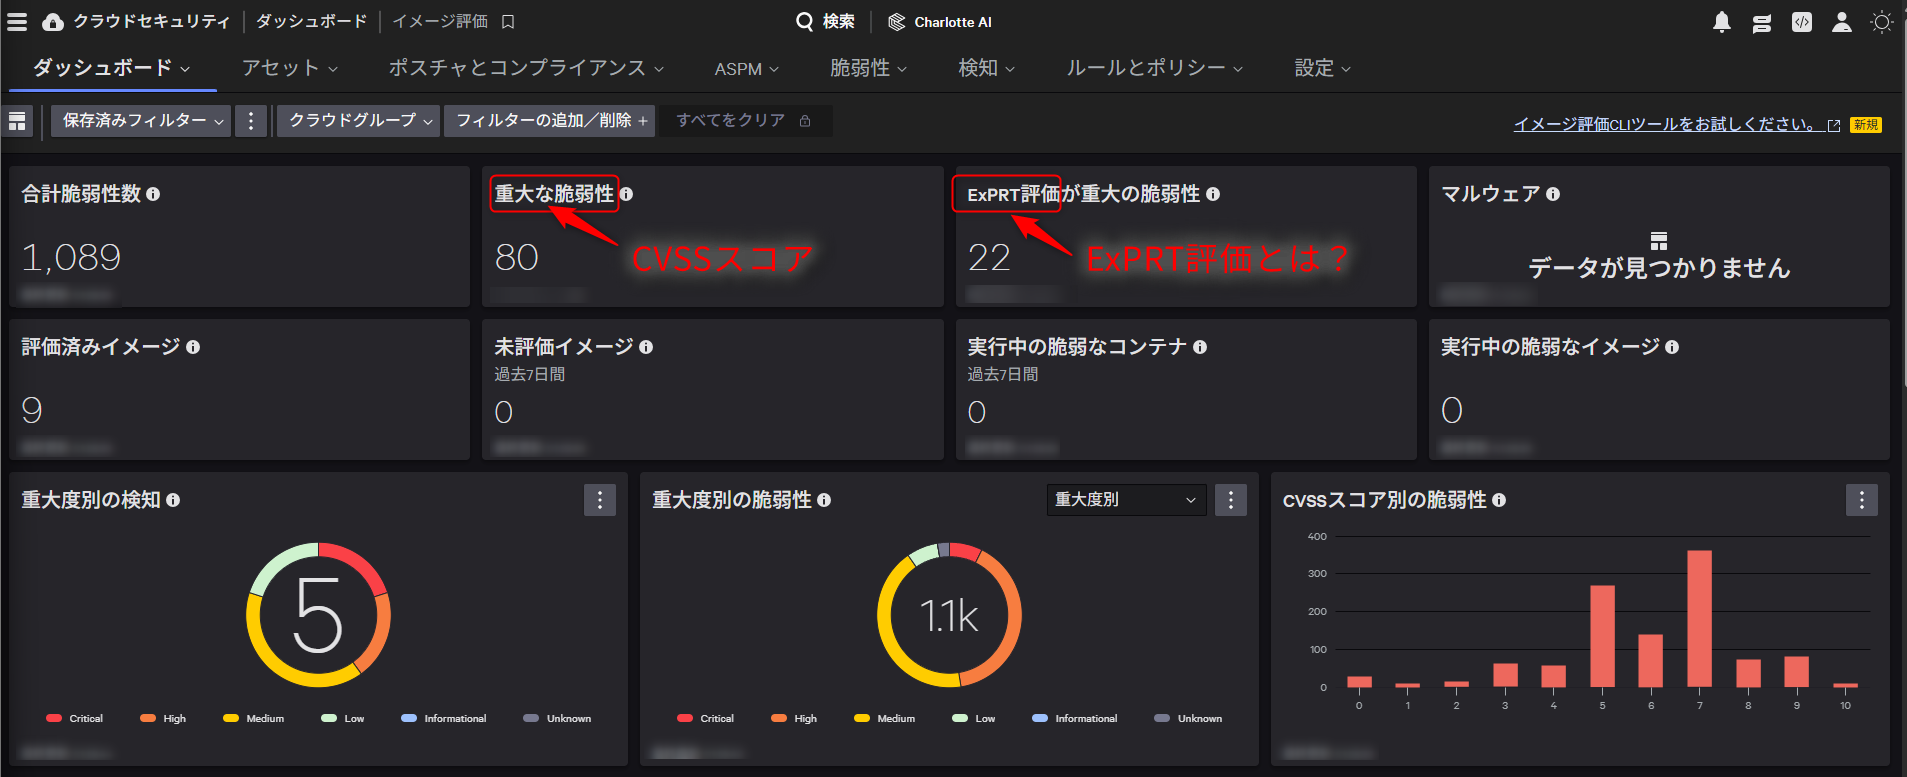This screenshot has width=1907, height=777.
Task: Show info for 重大な脆弱性
Action: coord(626,194)
